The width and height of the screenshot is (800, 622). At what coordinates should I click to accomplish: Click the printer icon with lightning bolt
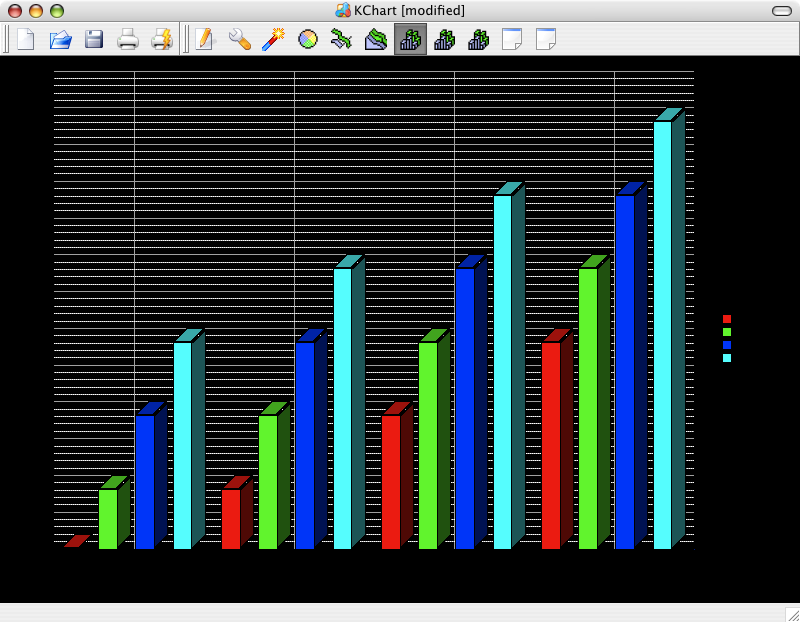click(x=162, y=39)
